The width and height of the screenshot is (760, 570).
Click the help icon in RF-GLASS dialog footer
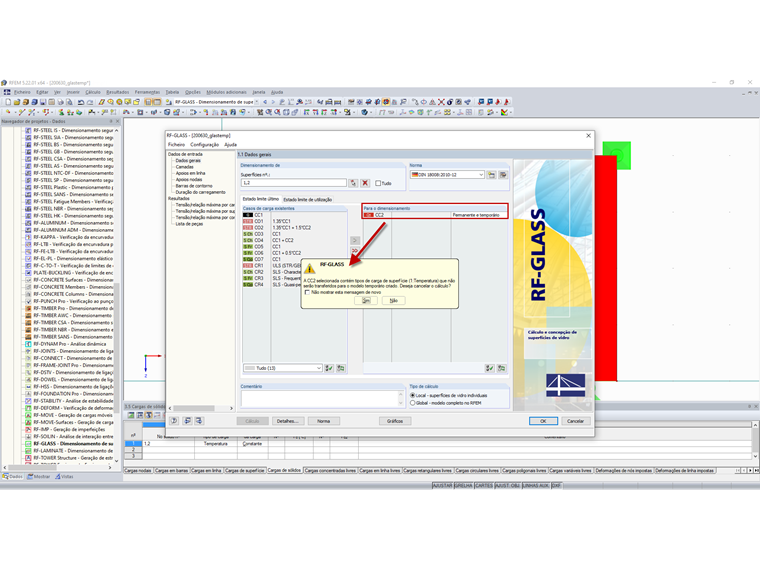tap(174, 421)
